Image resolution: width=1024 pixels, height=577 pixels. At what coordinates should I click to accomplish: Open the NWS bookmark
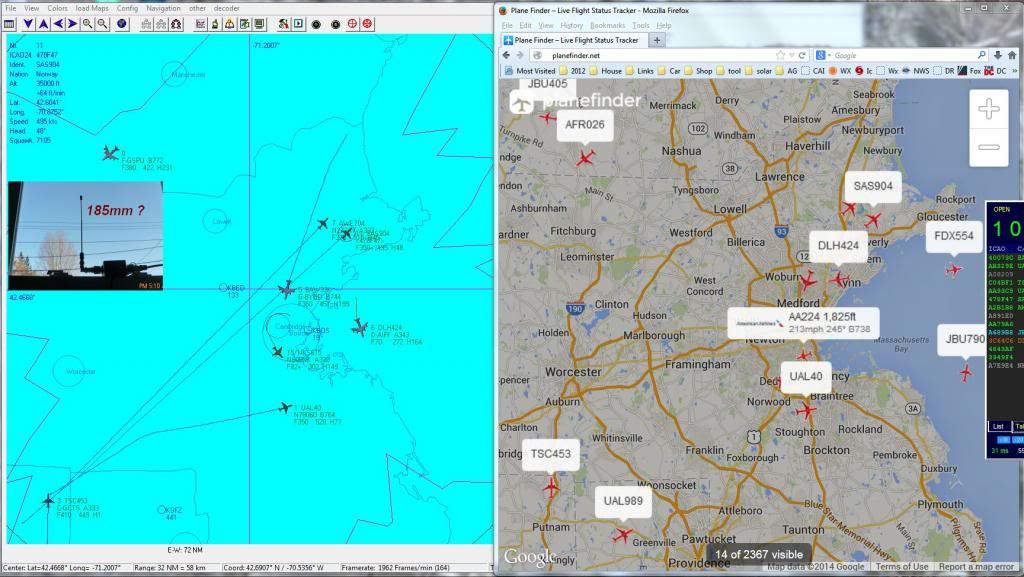[916, 70]
